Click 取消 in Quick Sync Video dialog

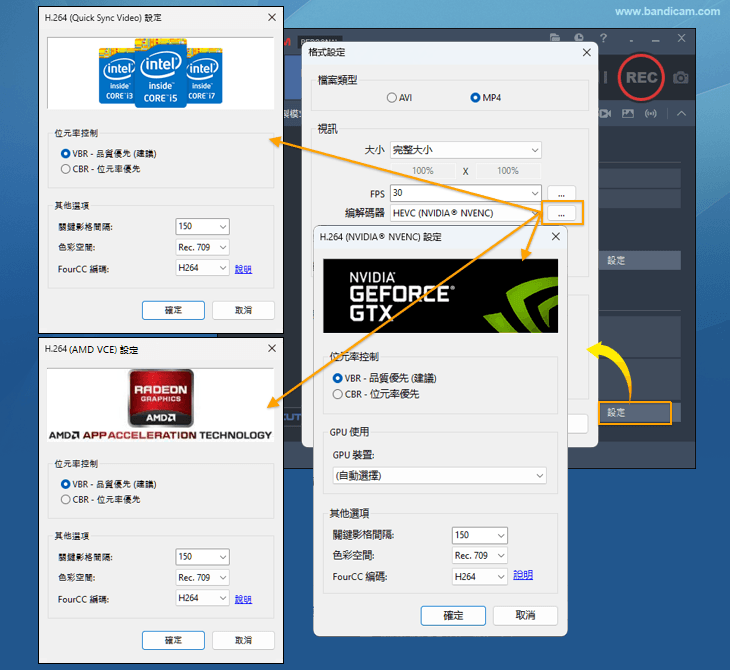tap(243, 310)
